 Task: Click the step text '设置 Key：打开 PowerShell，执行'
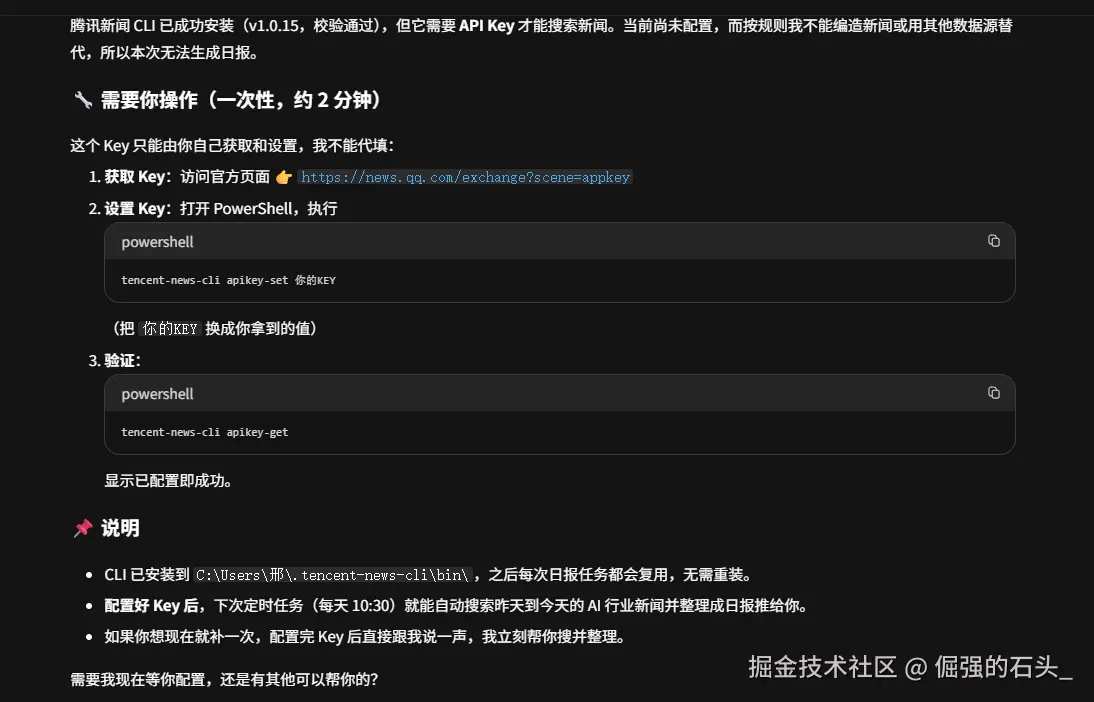(221, 209)
